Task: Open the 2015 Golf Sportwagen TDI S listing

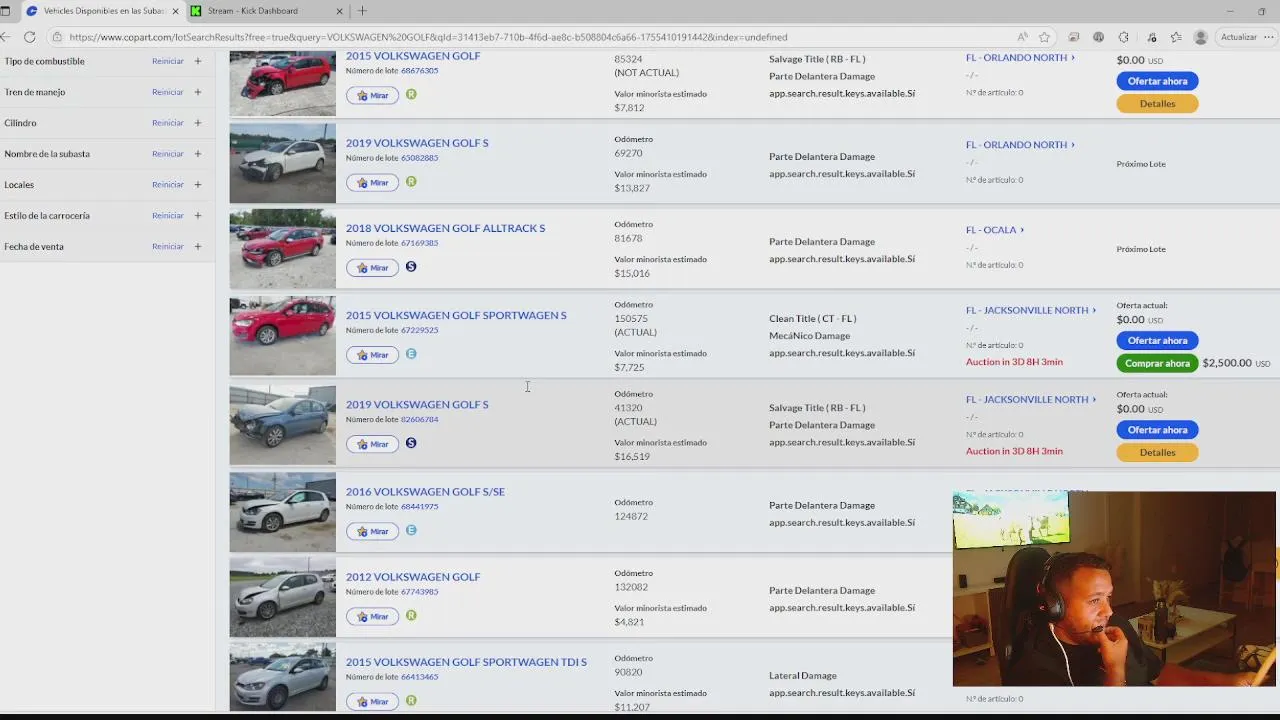Action: click(466, 662)
